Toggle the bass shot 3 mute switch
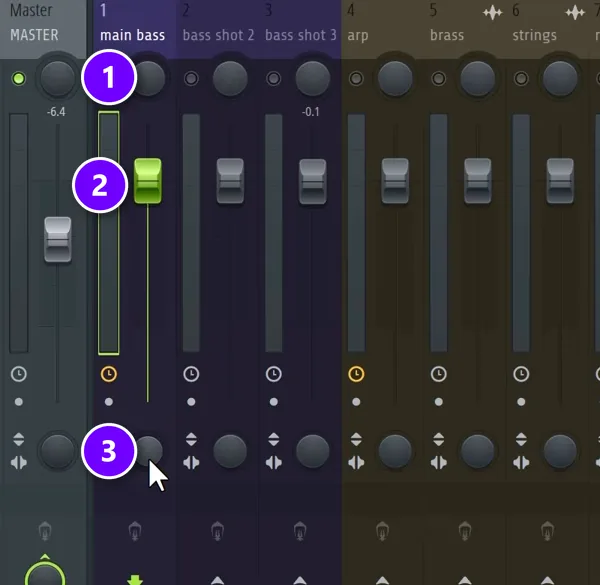The height and width of the screenshot is (585, 600). 274,78
